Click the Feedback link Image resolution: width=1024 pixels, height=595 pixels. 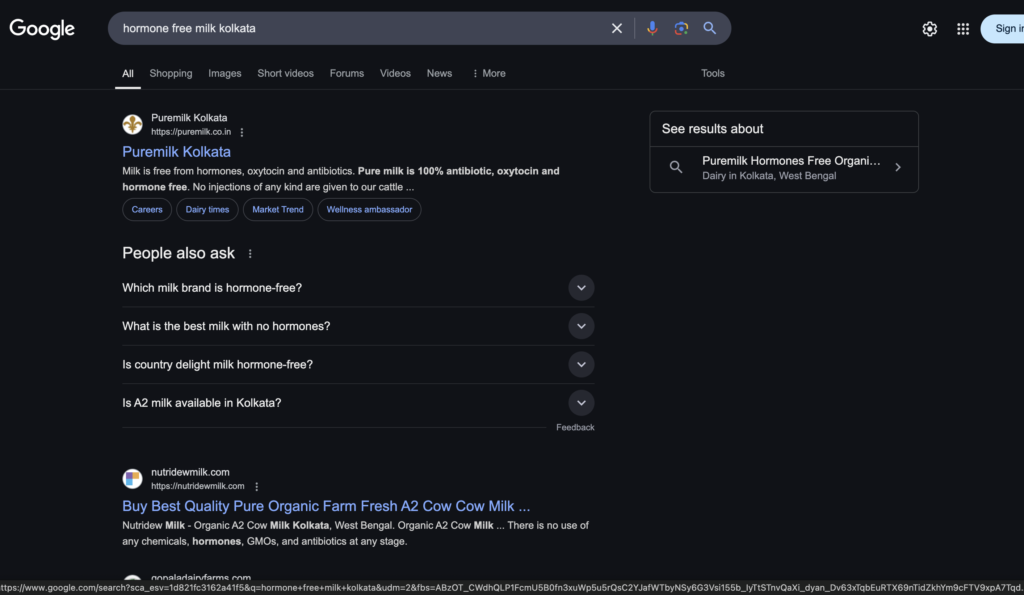tap(575, 427)
